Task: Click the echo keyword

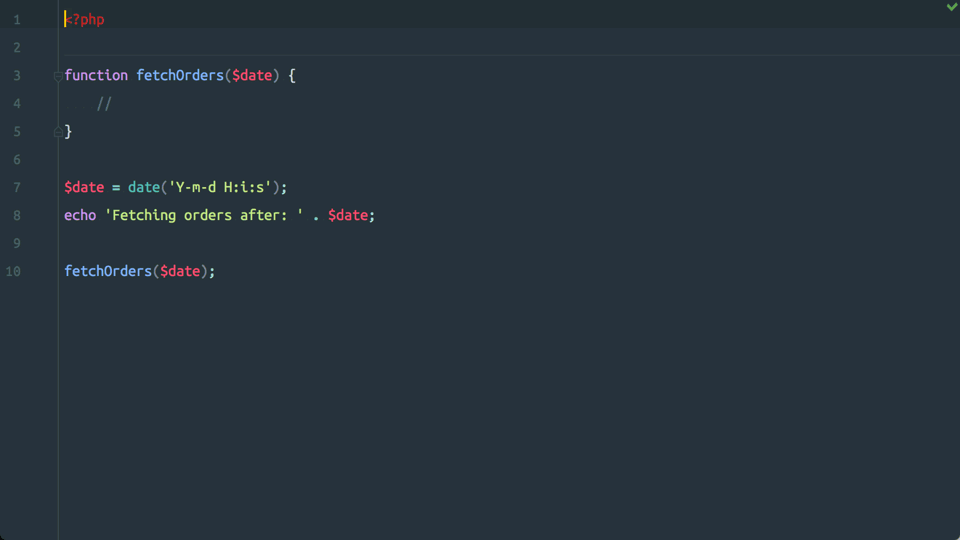Action: [x=80, y=216]
